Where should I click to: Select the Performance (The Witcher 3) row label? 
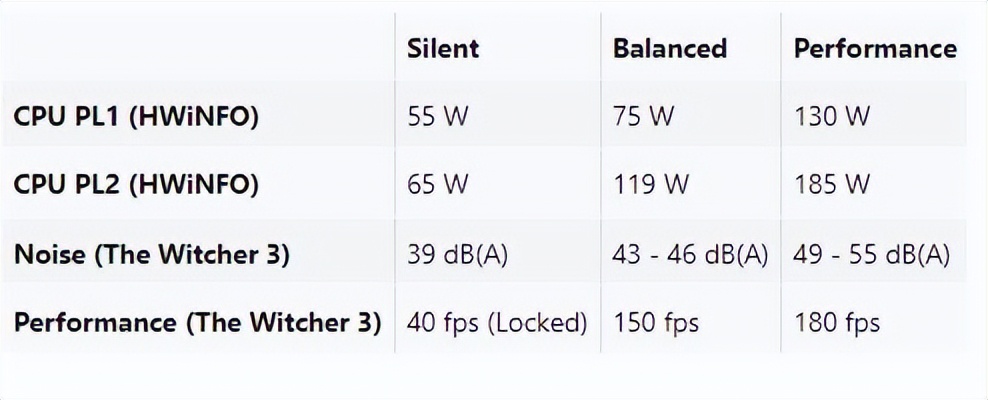tap(197, 323)
